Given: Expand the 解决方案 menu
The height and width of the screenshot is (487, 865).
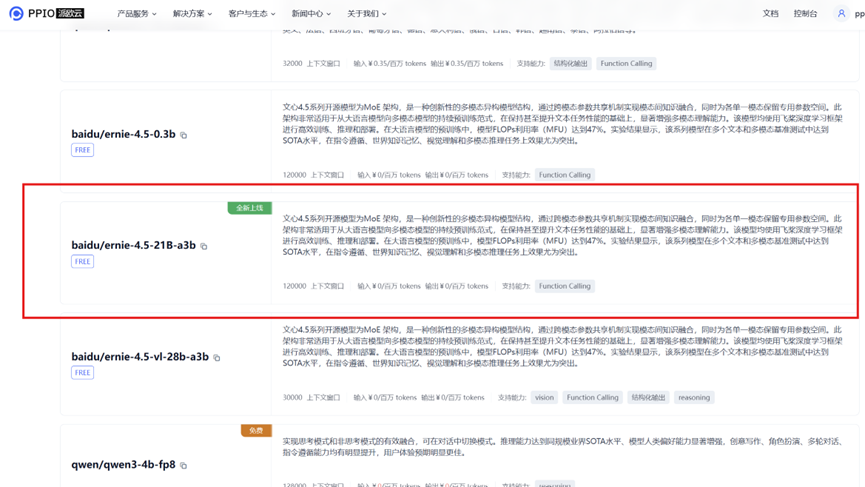Looking at the screenshot, I should pyautogui.click(x=192, y=14).
